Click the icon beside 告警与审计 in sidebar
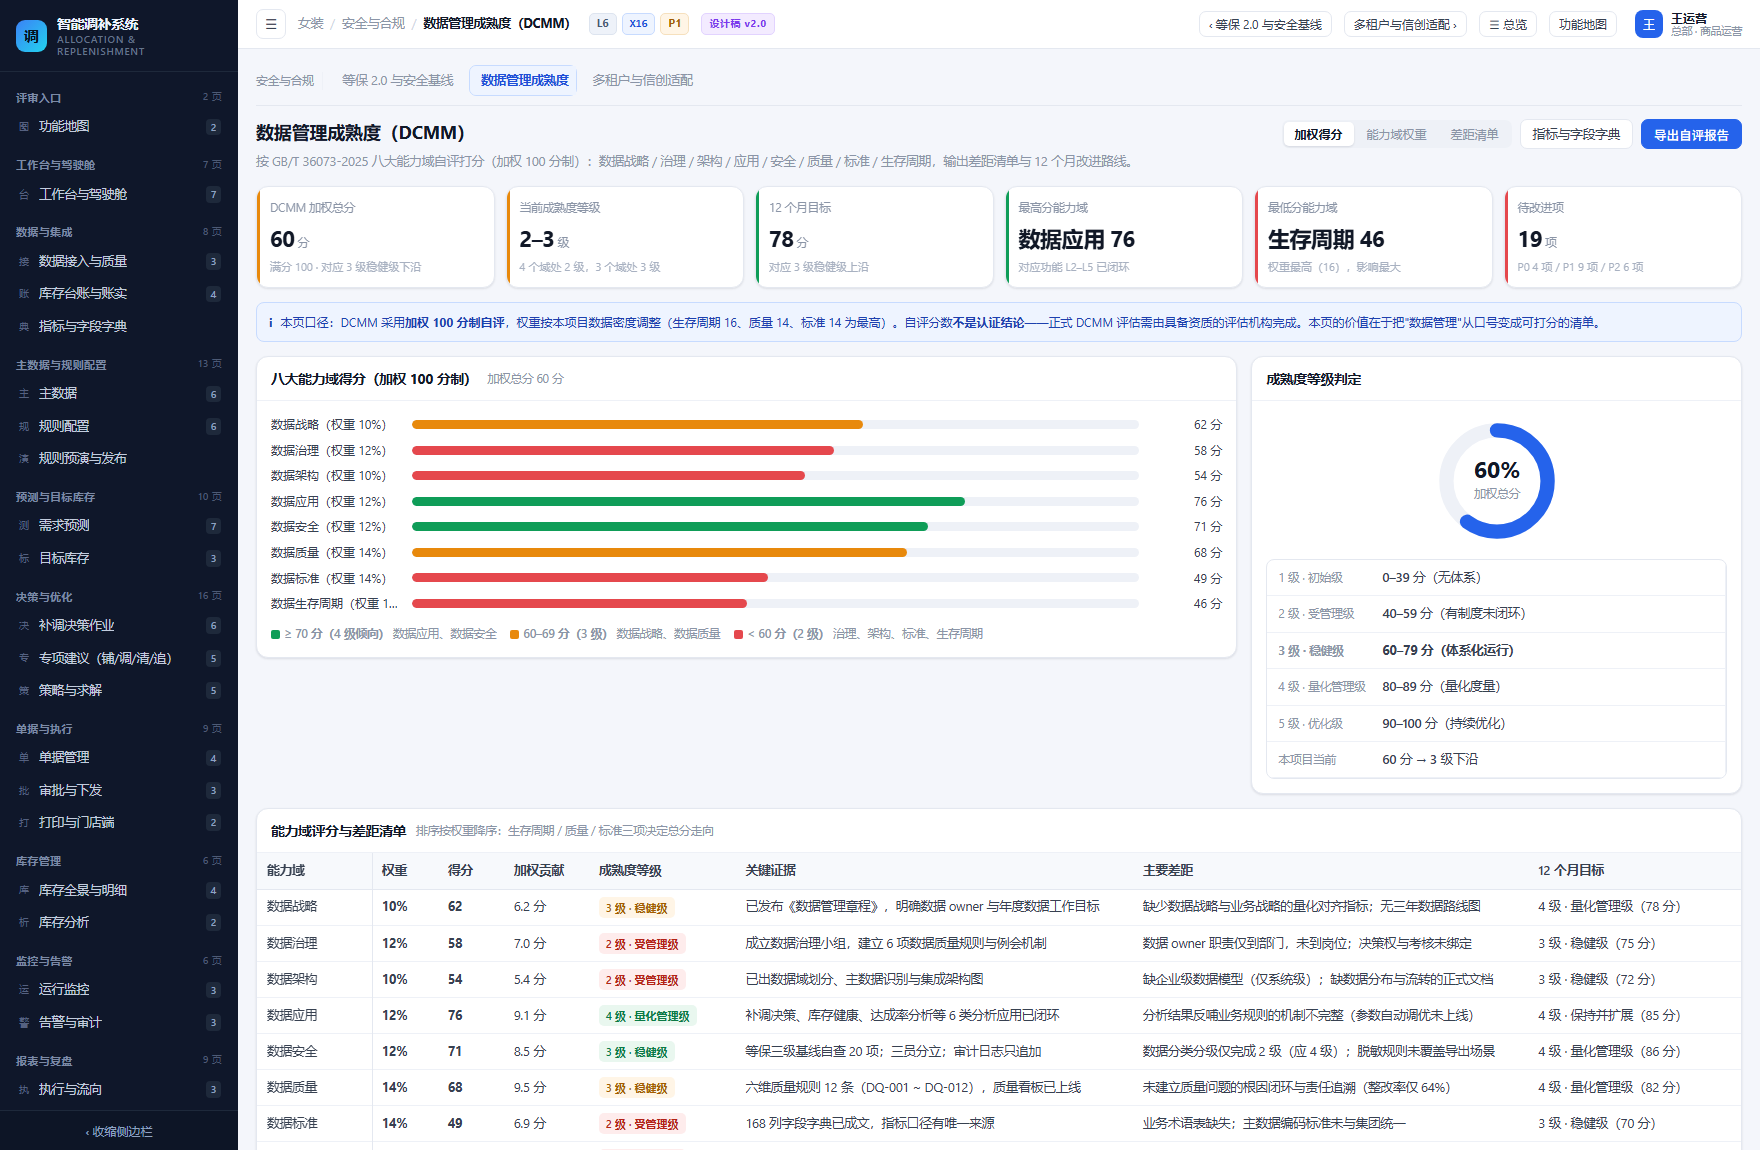Image resolution: width=1760 pixels, height=1150 pixels. 24,1023
